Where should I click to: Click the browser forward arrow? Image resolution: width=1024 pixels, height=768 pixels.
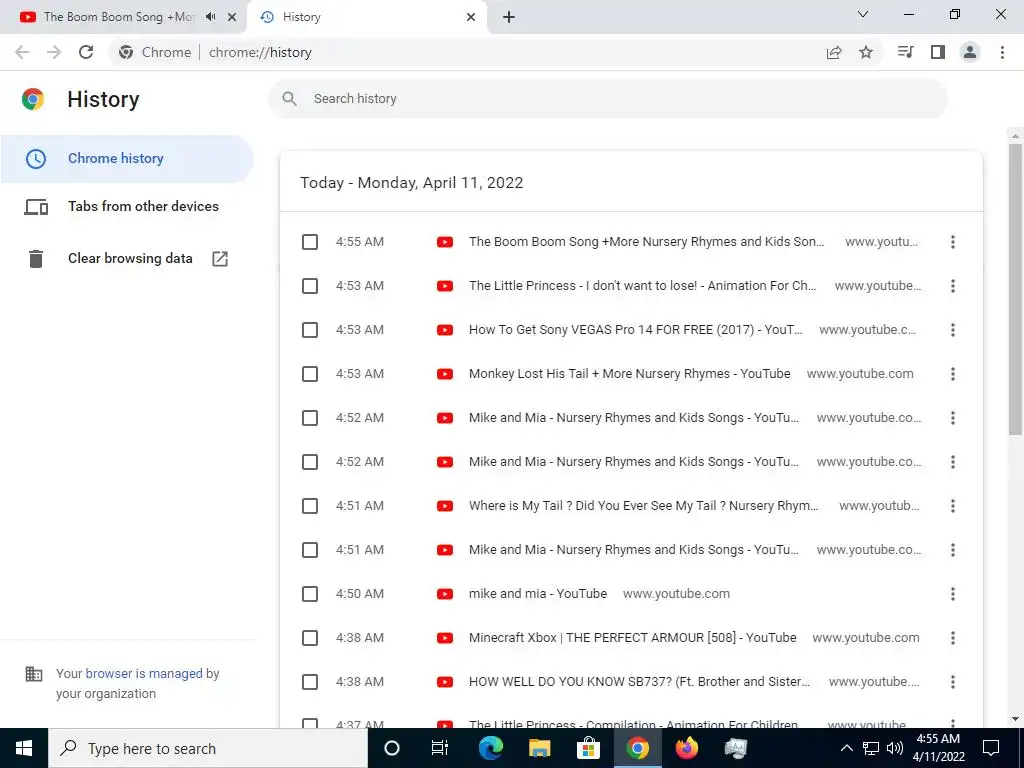pyautogui.click(x=54, y=52)
